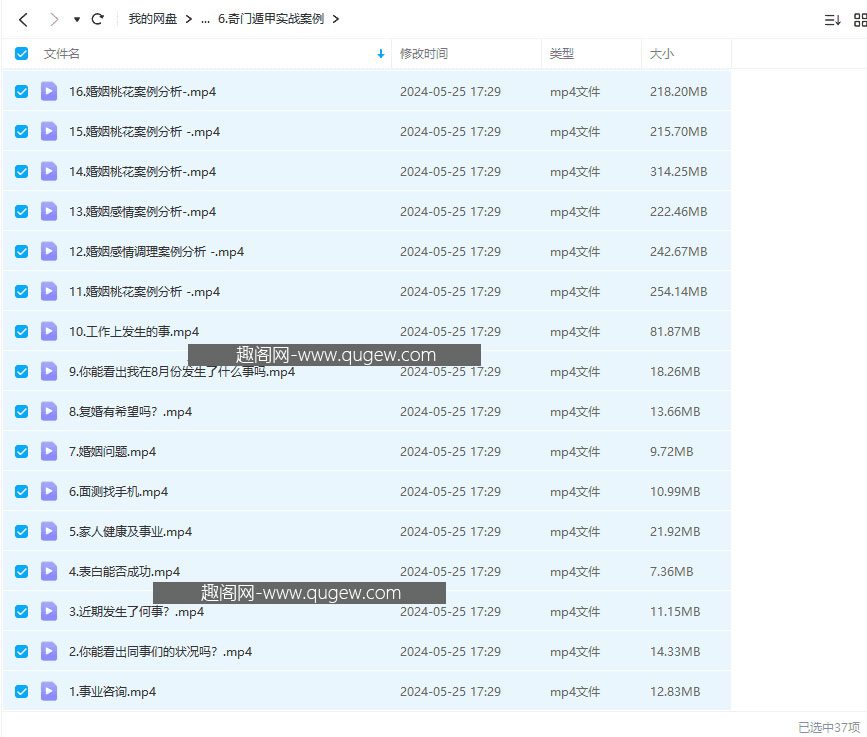Open file 7.婚姻问题.mp4

[x=112, y=451]
